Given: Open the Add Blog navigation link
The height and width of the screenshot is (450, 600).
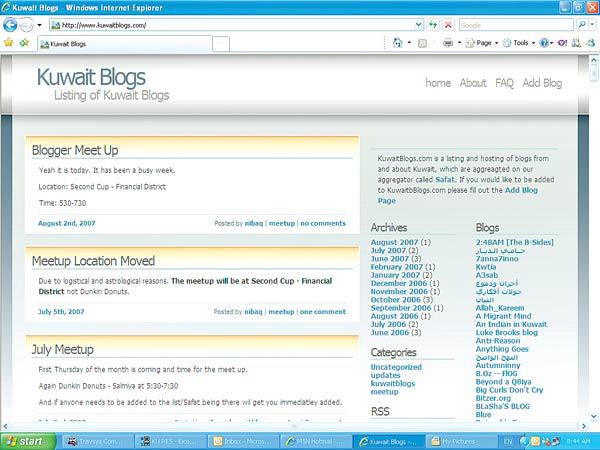Looking at the screenshot, I should [542, 83].
